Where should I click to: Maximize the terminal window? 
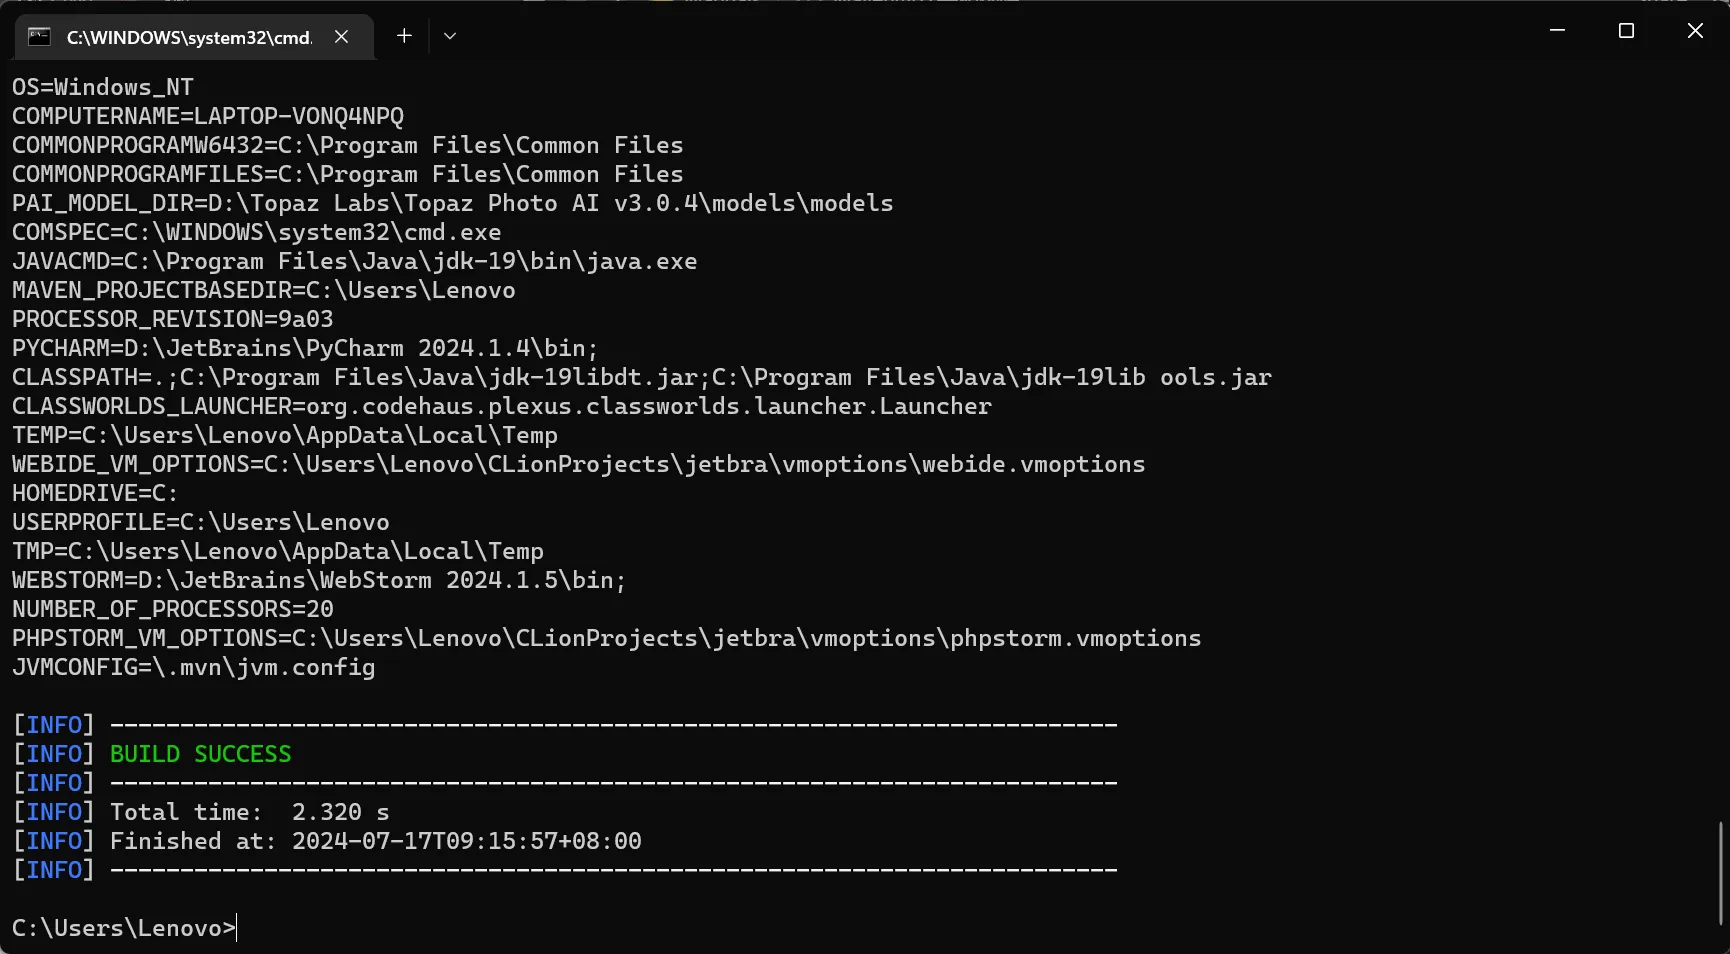[x=1626, y=31]
